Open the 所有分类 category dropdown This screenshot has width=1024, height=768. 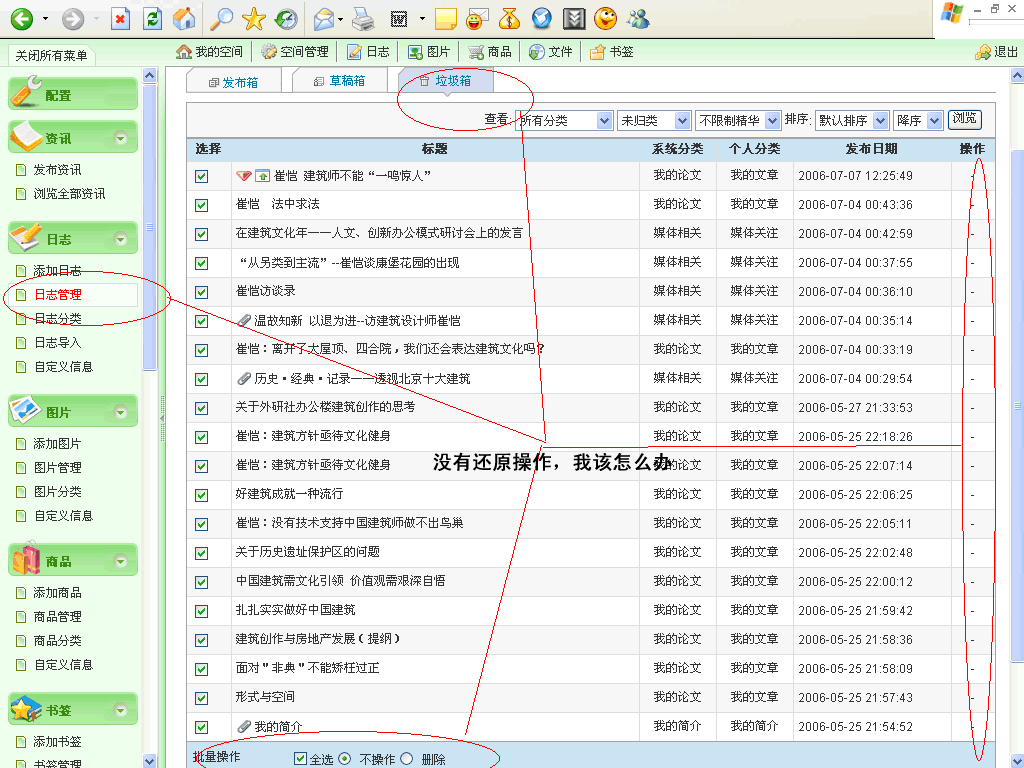pyautogui.click(x=564, y=120)
